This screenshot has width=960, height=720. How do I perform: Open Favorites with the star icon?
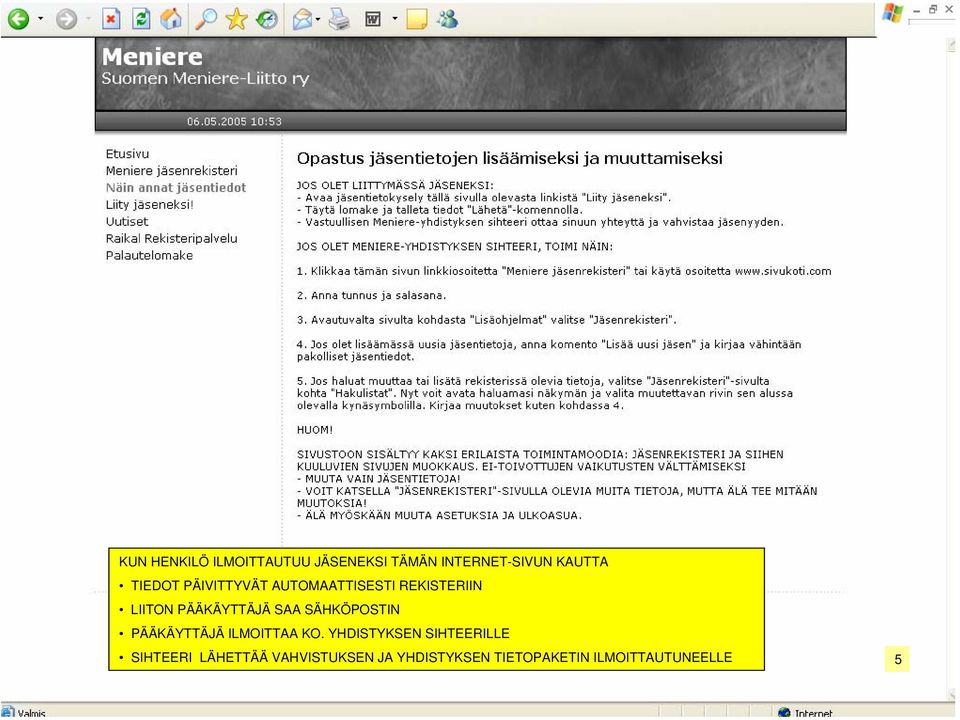tap(236, 19)
